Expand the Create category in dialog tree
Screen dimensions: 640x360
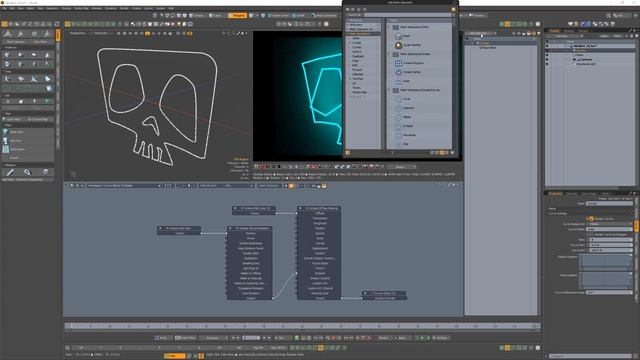[350, 42]
